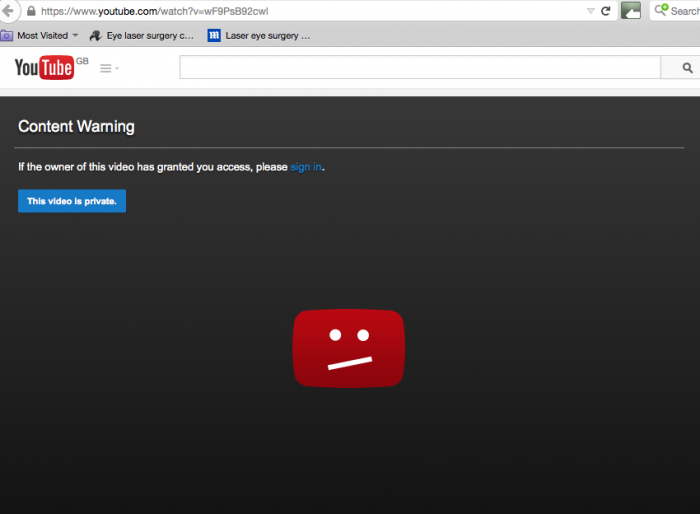Click the Content Warning heading
The height and width of the screenshot is (514, 700).
[x=76, y=127]
